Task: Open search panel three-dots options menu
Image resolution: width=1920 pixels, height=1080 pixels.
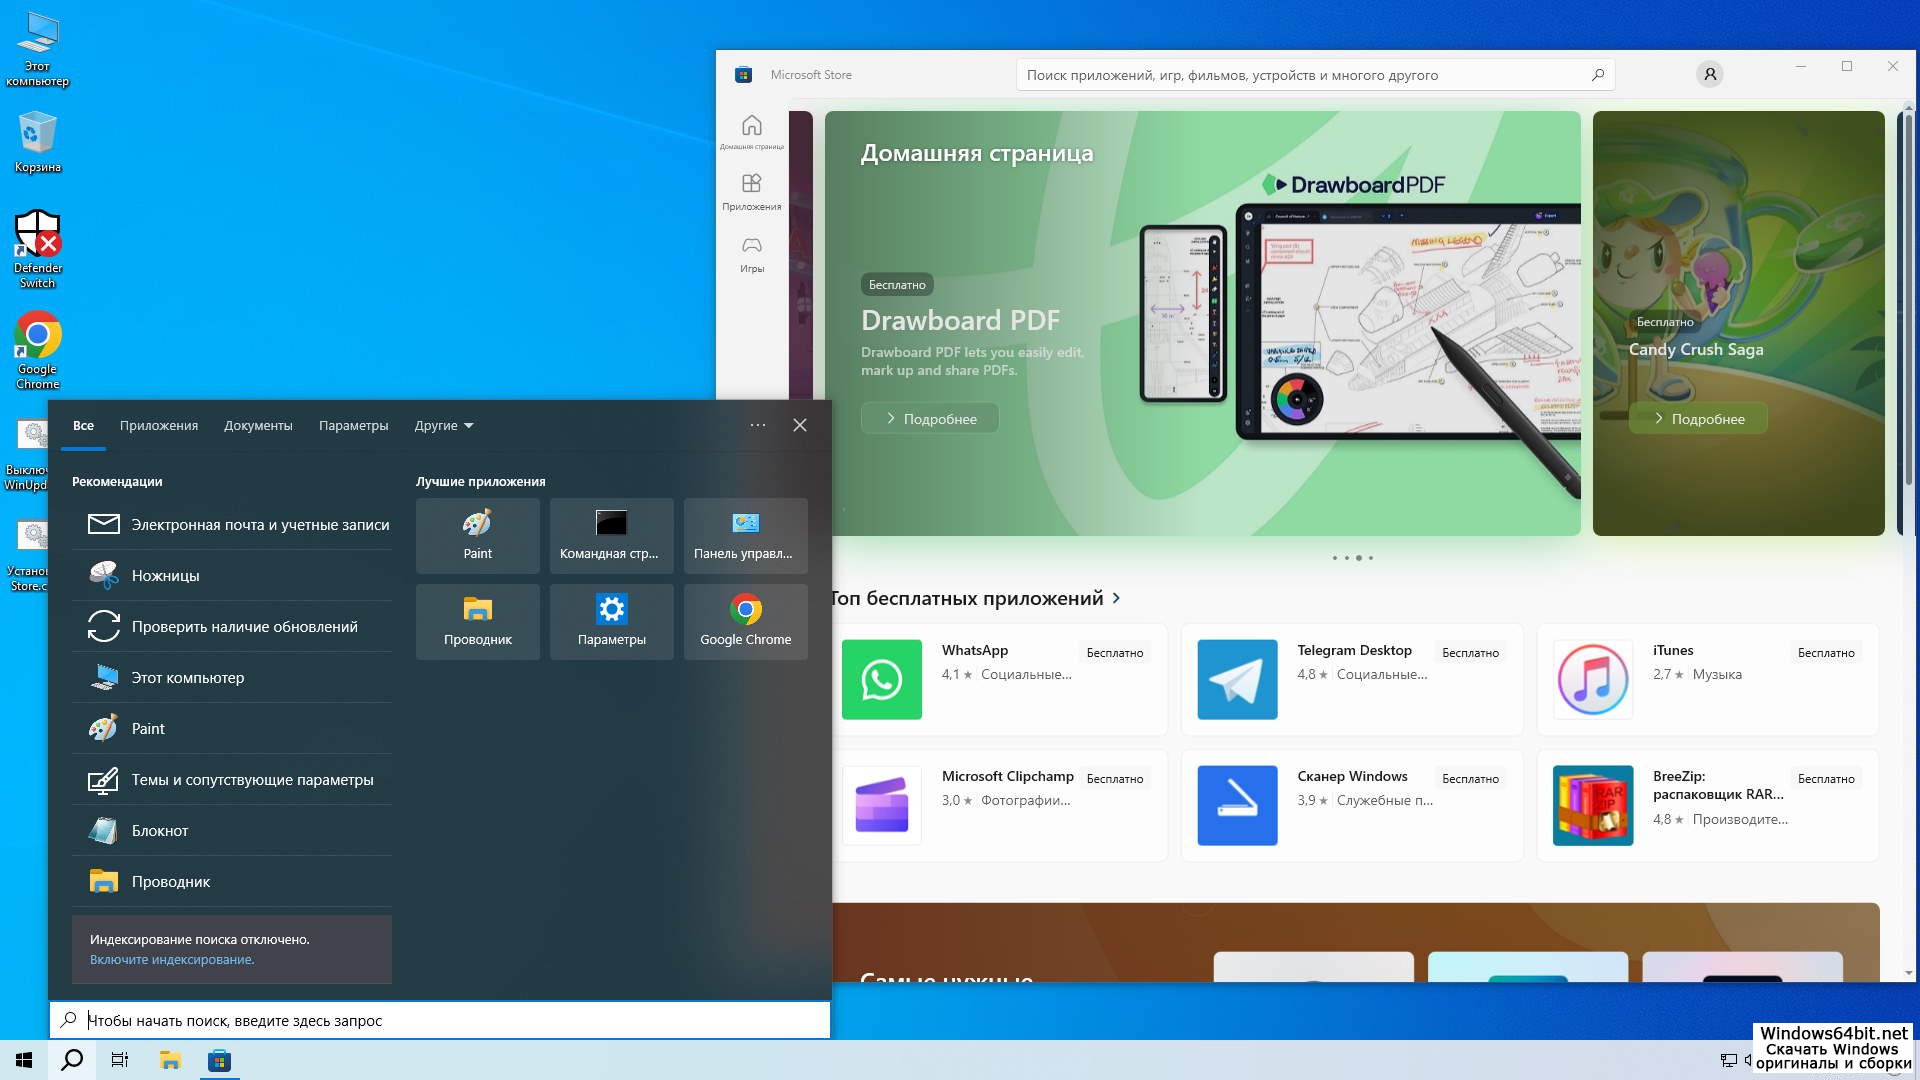Action: click(758, 425)
